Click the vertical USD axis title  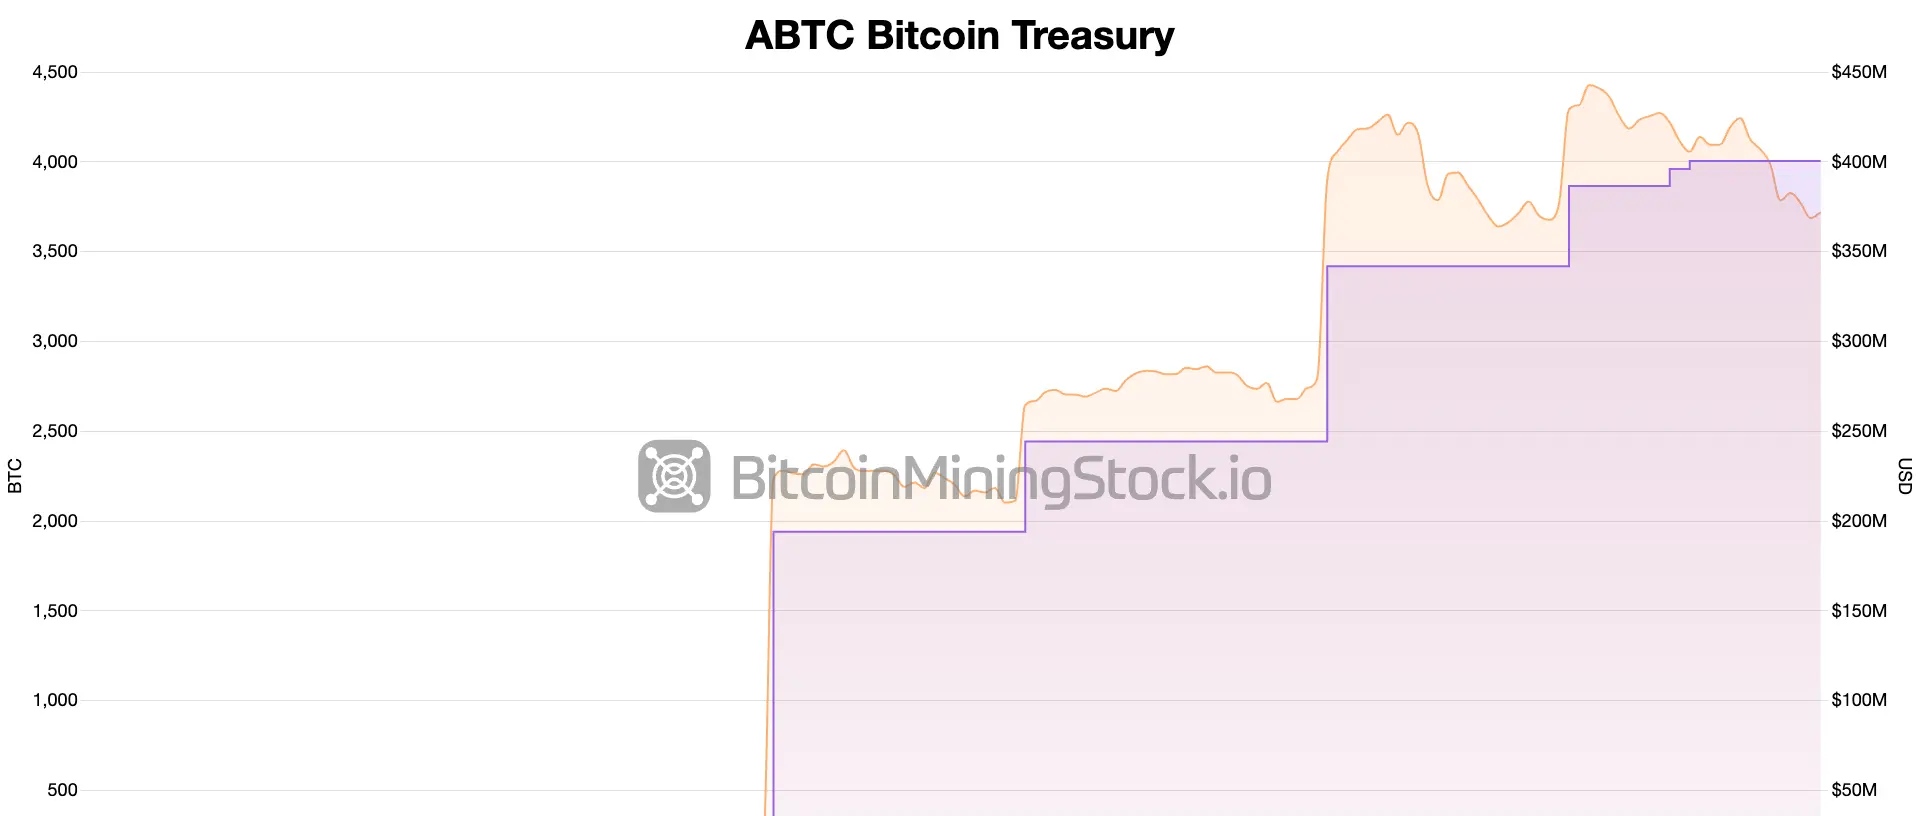point(1904,476)
